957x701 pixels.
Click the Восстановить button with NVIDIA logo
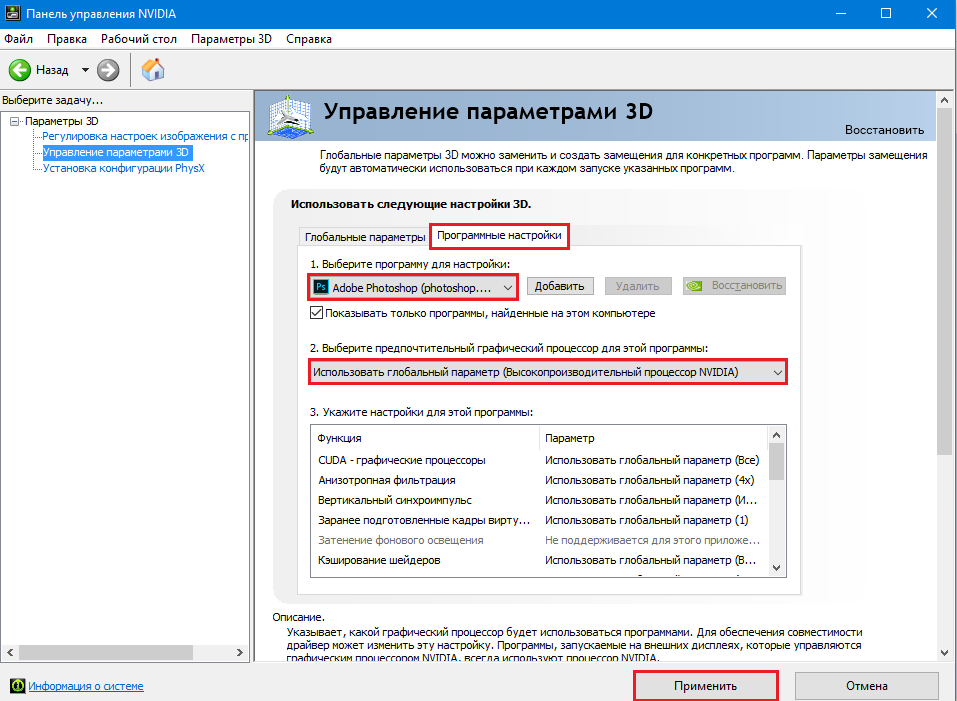734,286
